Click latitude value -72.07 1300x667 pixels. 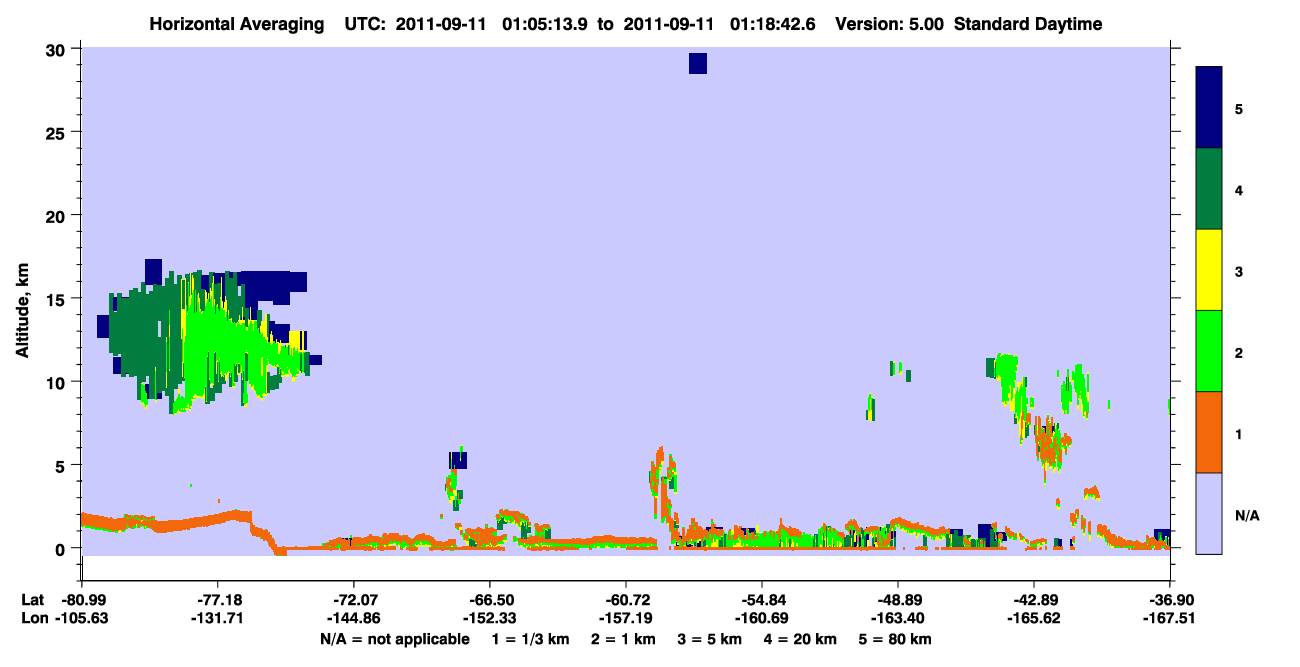point(353,600)
